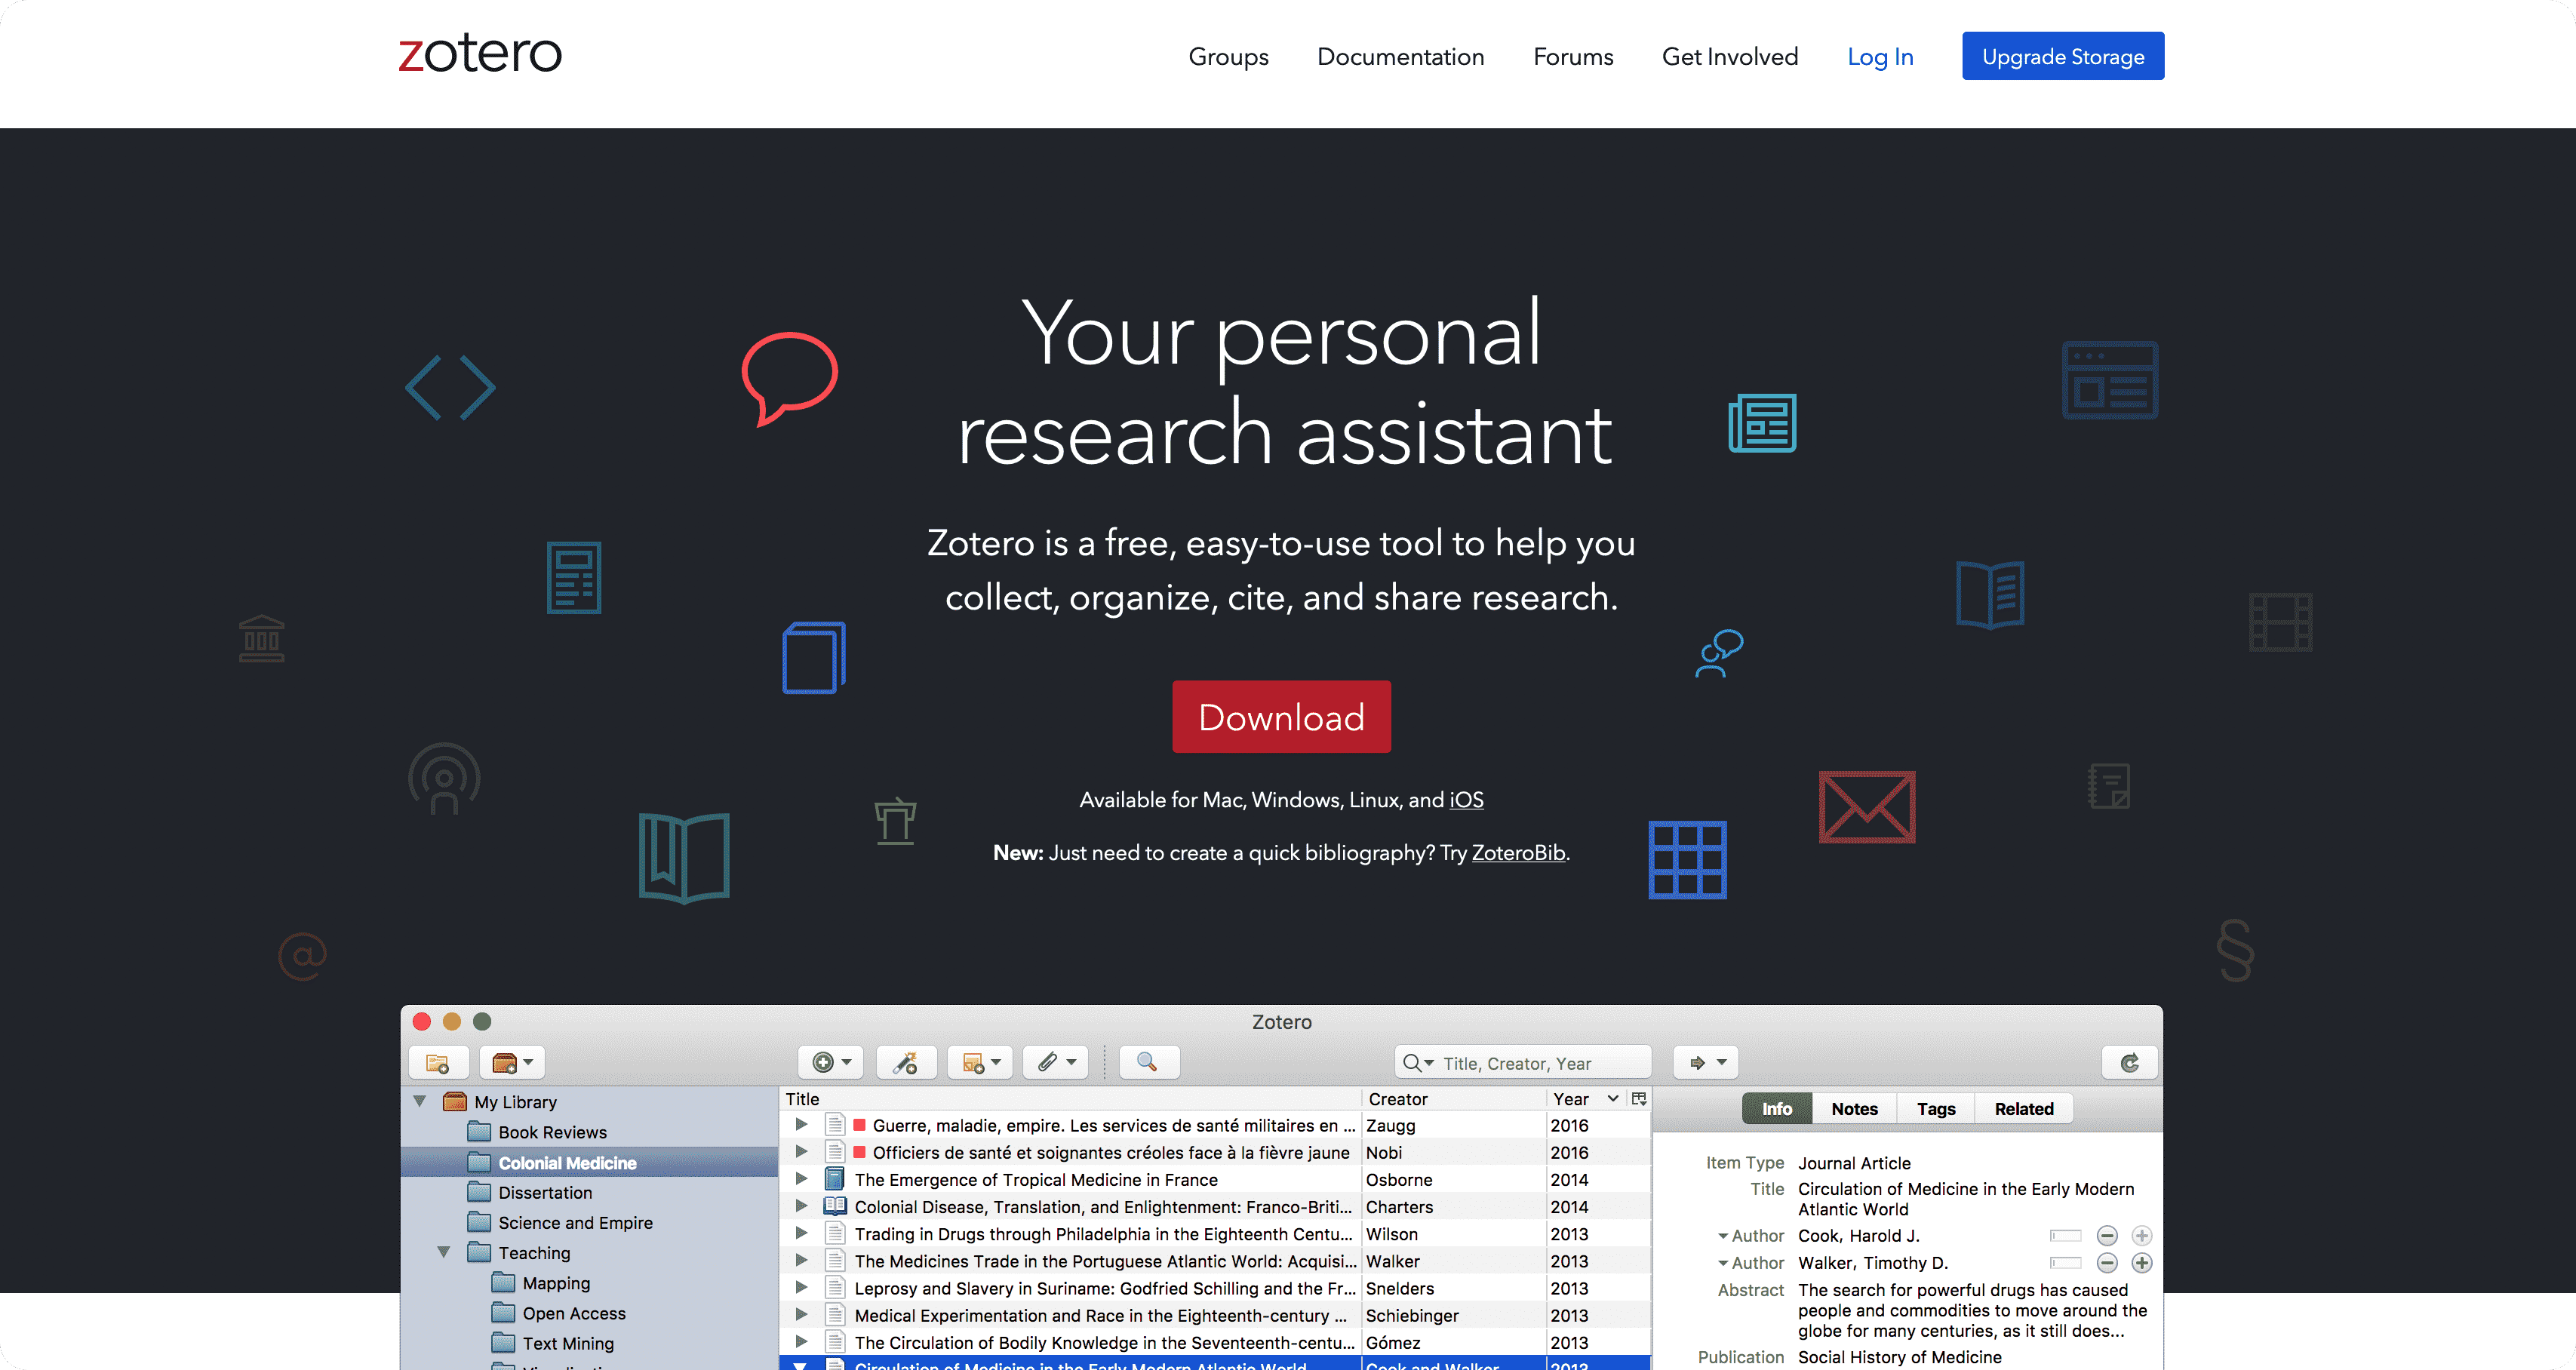The height and width of the screenshot is (1370, 2576).
Task: Click the red Download button
Action: coord(1281,717)
